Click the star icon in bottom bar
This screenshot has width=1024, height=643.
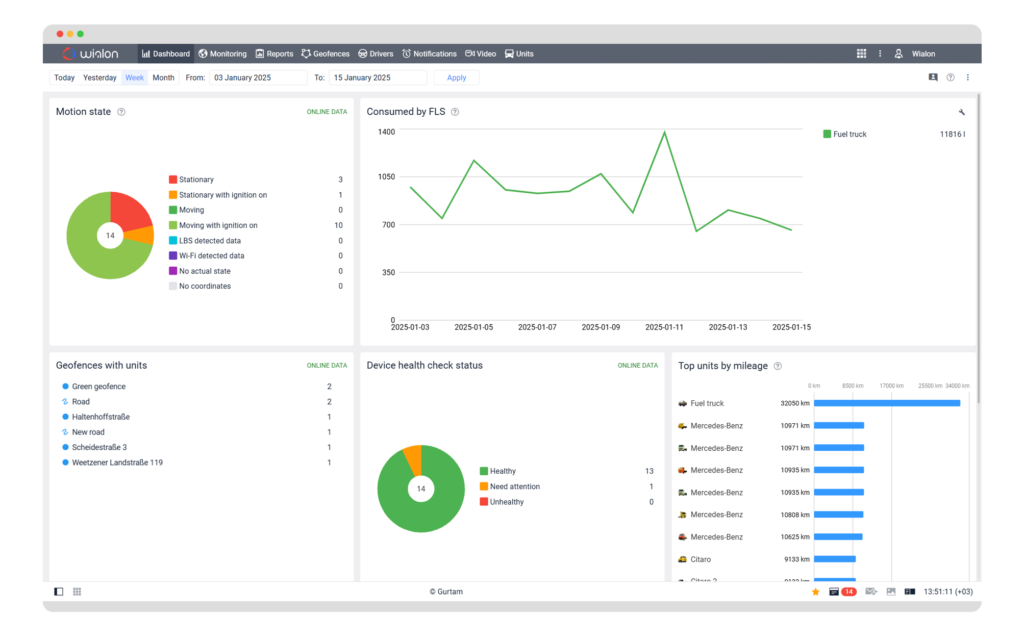pyautogui.click(x=815, y=592)
